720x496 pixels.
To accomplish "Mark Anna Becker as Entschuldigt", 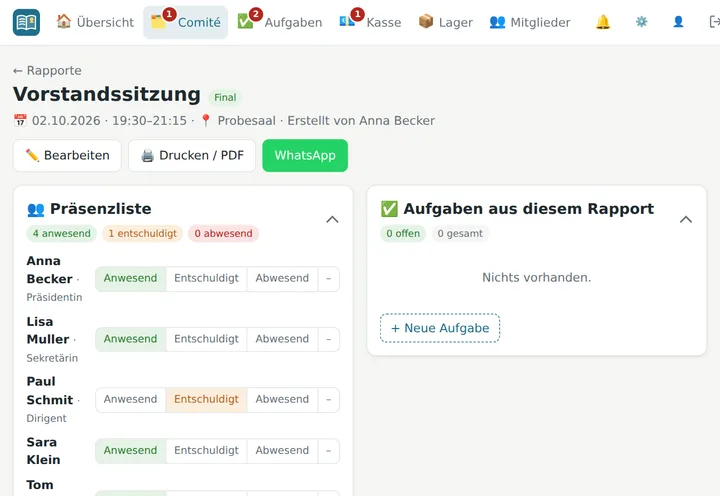I will point(206,278).
